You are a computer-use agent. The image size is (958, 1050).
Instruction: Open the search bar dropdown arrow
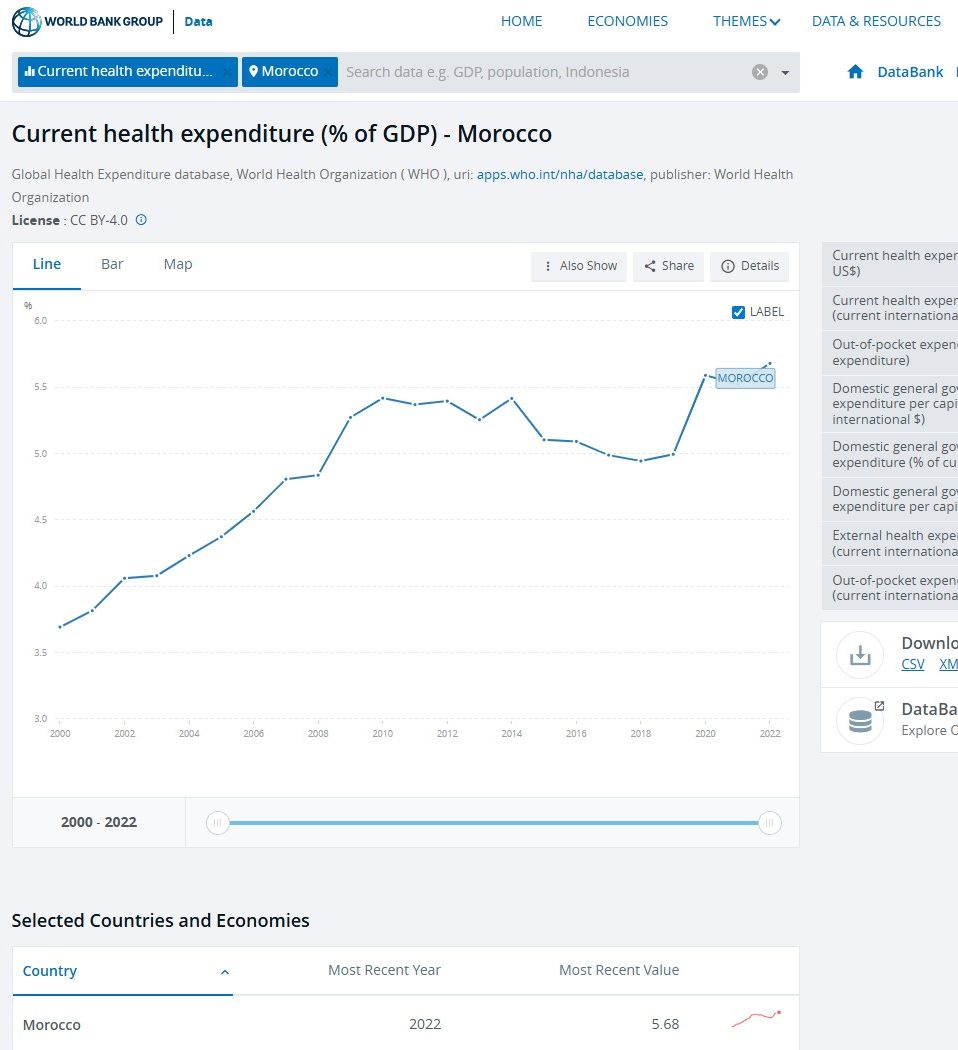pos(785,72)
